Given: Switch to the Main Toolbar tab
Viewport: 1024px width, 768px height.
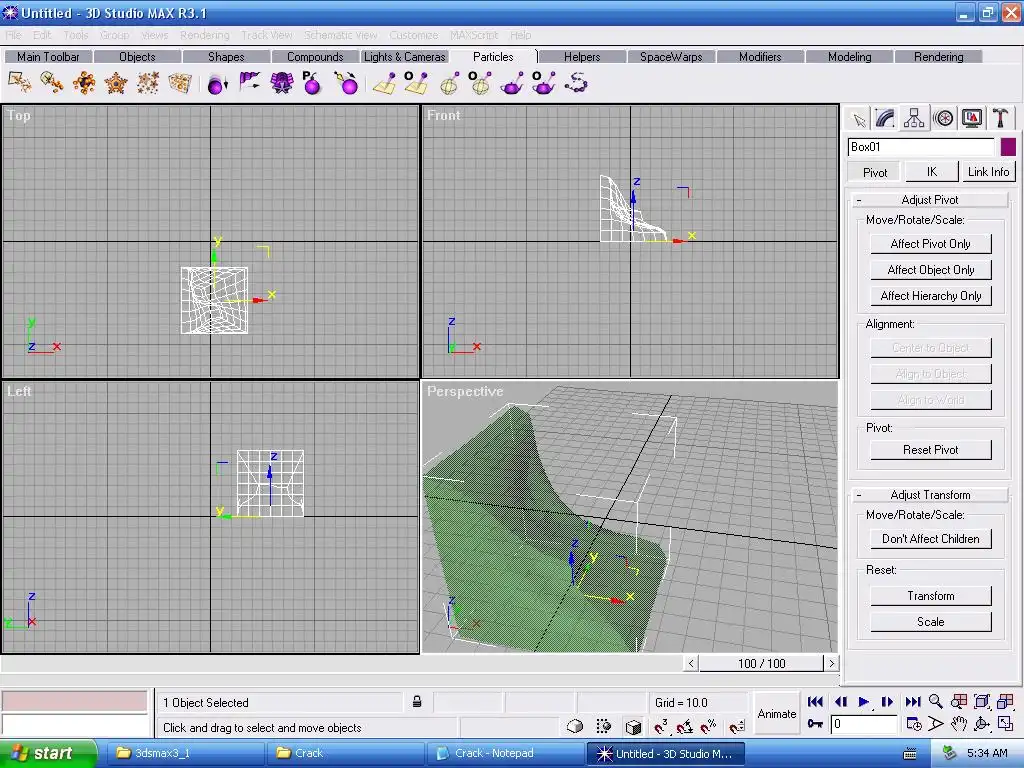Looking at the screenshot, I should click(48, 57).
